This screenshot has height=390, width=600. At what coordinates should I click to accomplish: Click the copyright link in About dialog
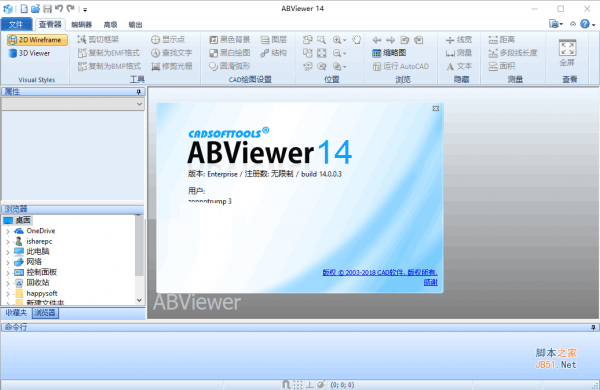click(x=380, y=272)
